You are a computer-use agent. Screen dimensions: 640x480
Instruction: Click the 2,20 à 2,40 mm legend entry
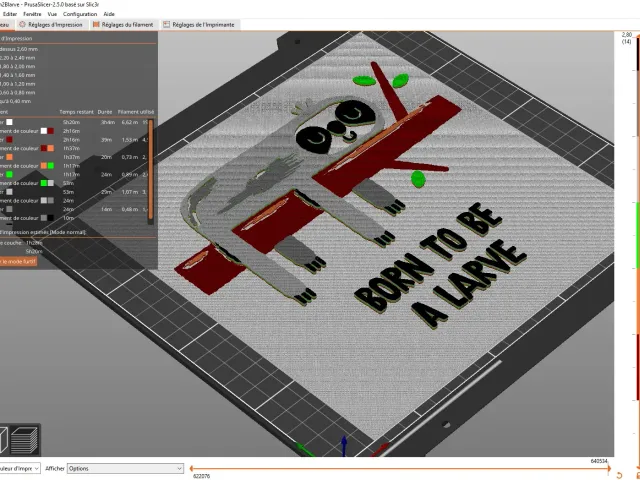[x=18, y=58]
